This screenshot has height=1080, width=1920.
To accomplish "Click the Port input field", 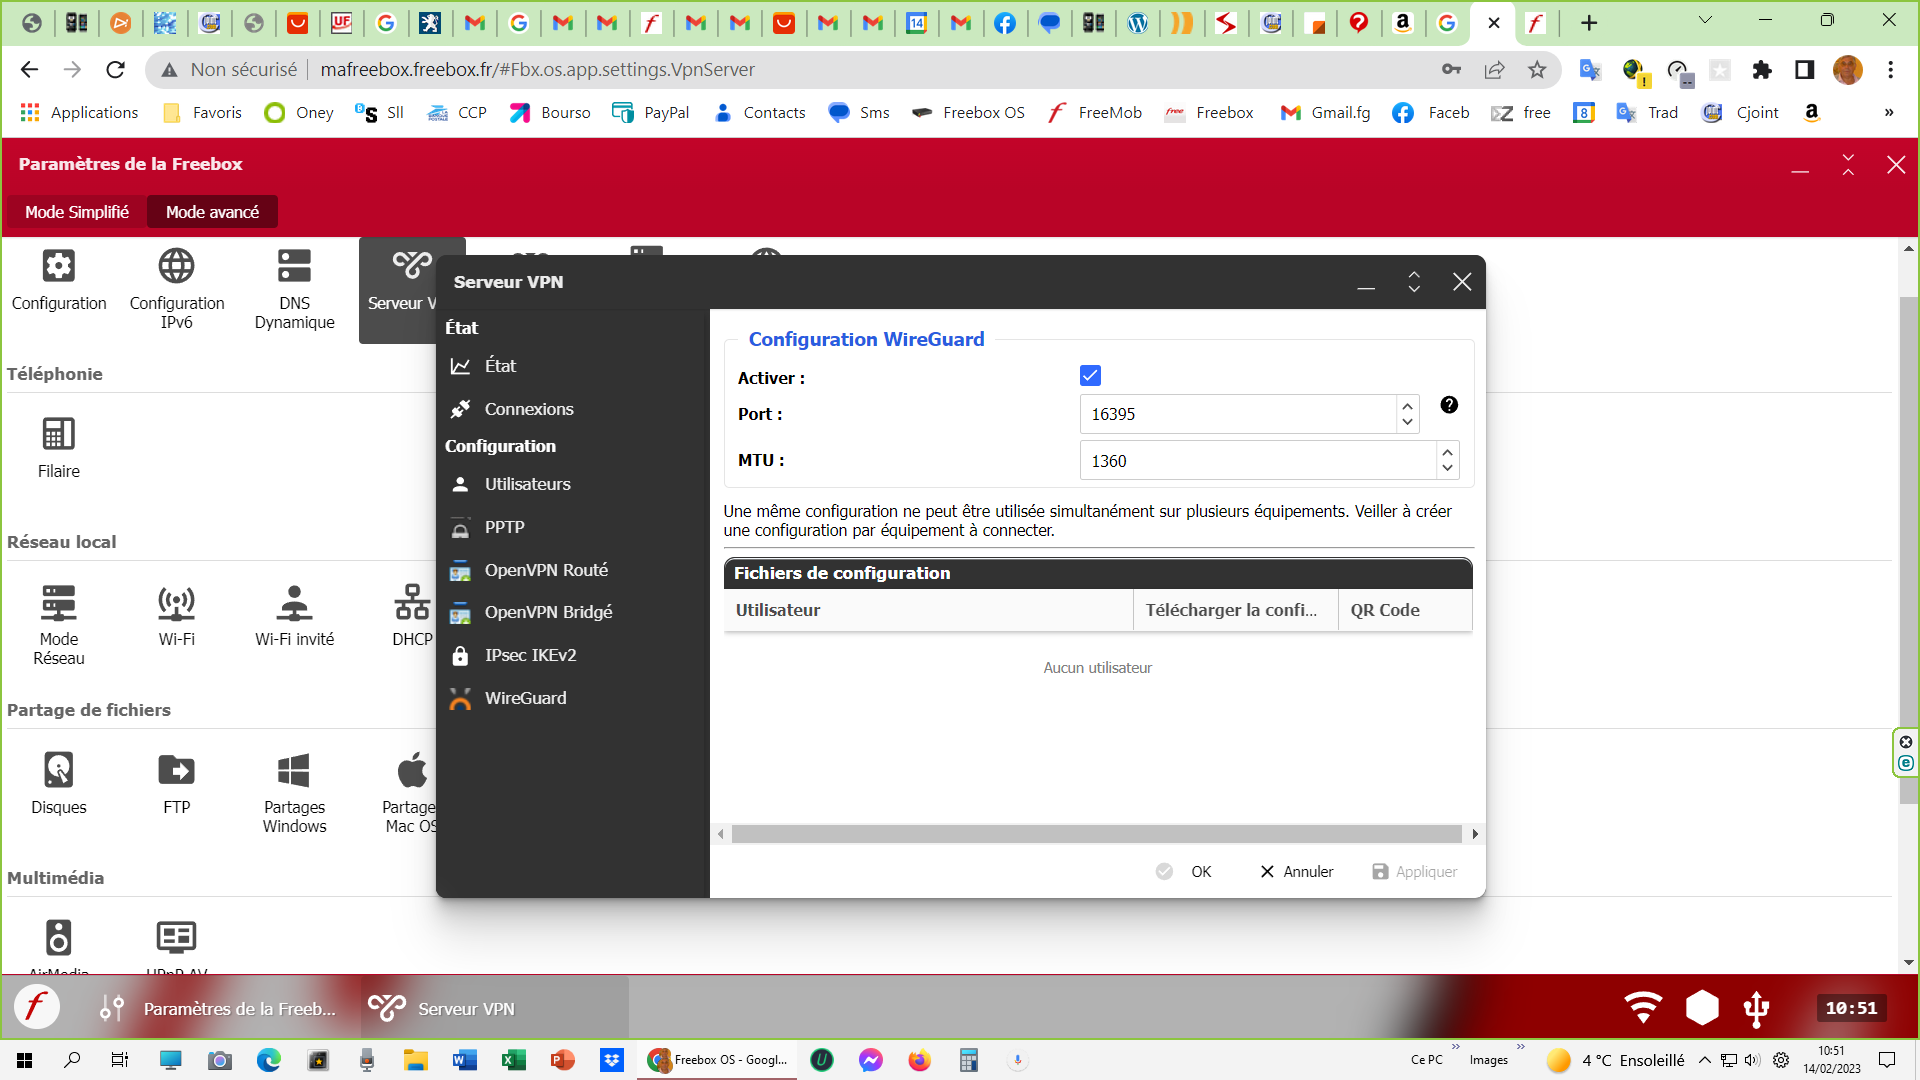I will coord(1238,414).
